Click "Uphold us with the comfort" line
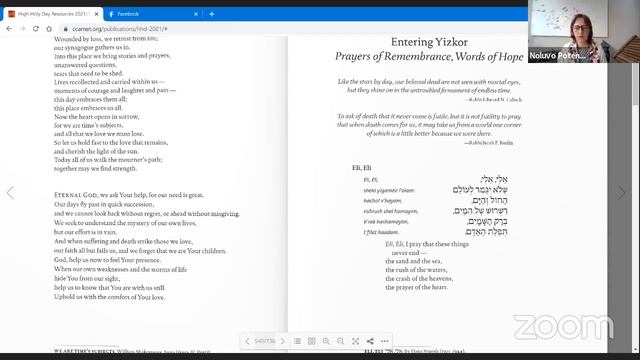The image size is (640, 360). pyautogui.click(x=109, y=297)
